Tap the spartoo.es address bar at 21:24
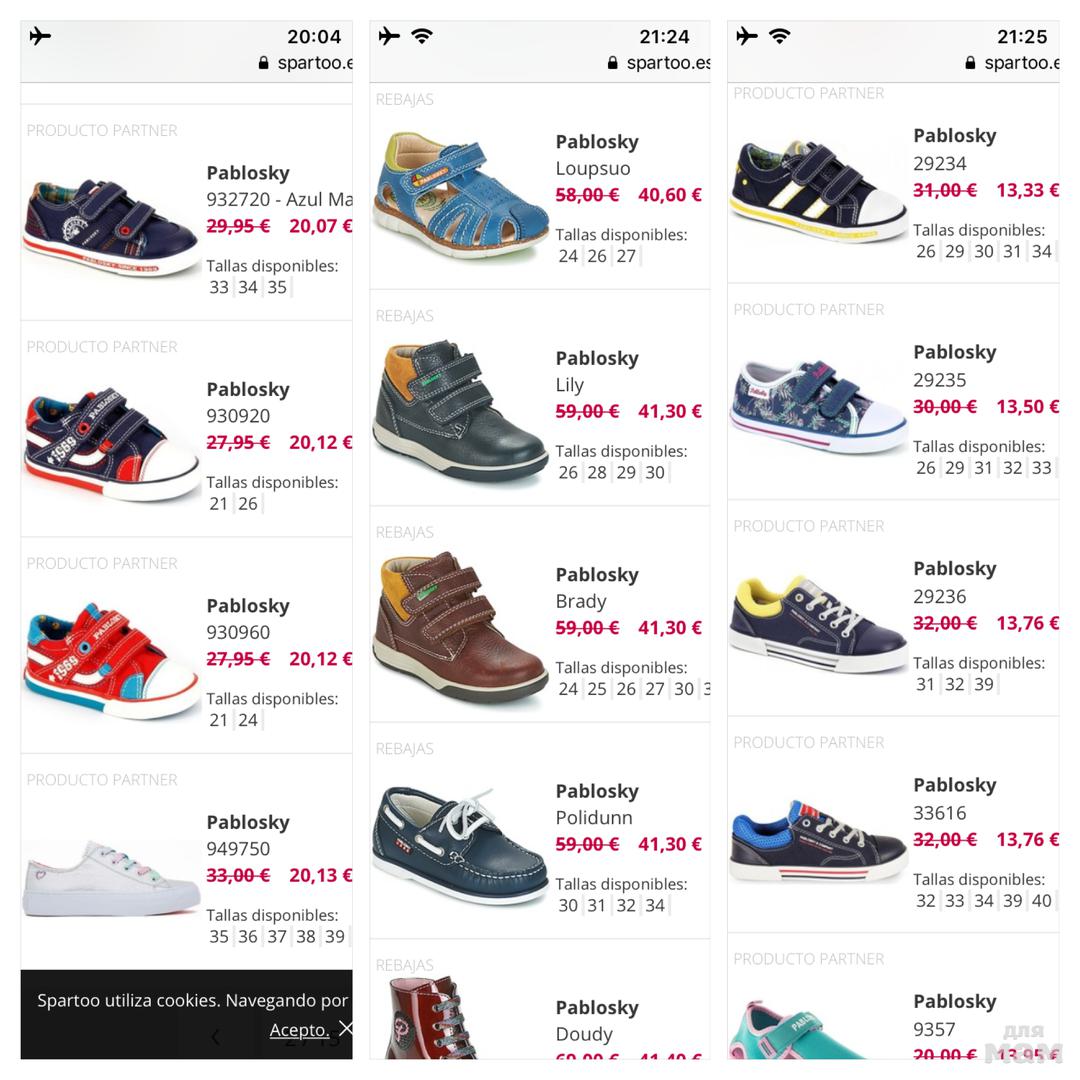This screenshot has width=1080, height=1080. click(668, 63)
